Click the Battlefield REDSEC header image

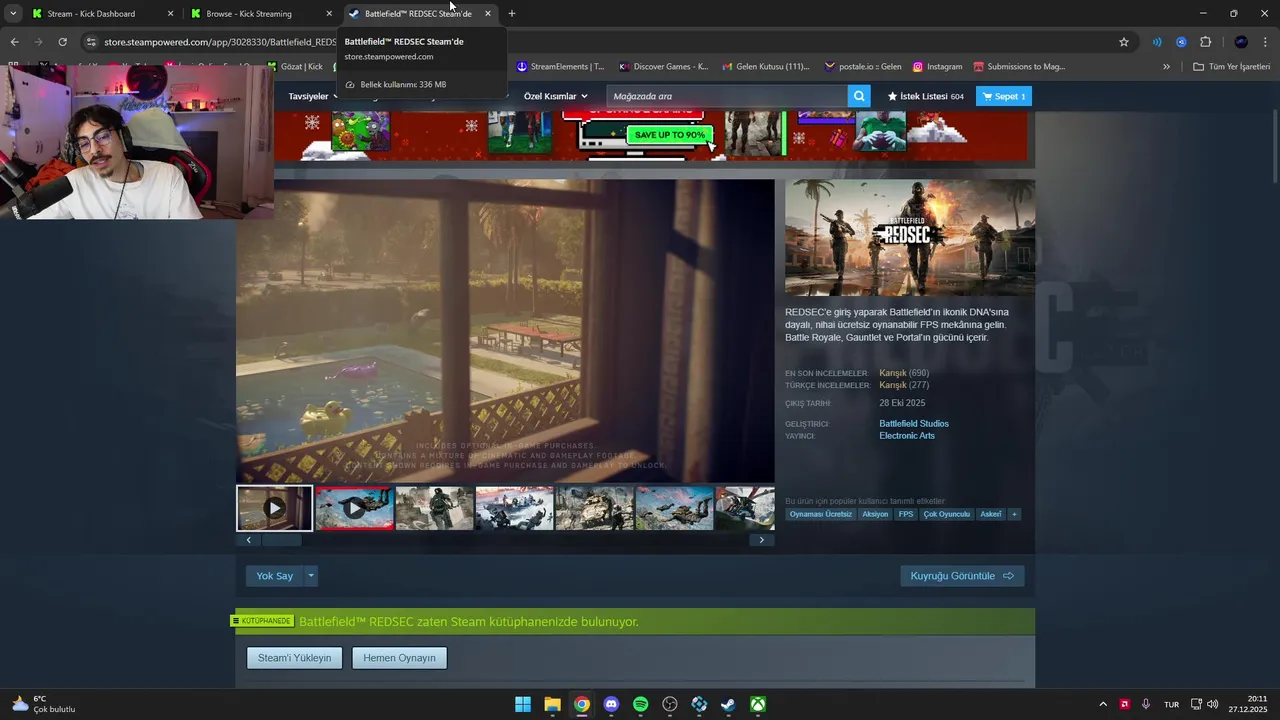point(910,238)
